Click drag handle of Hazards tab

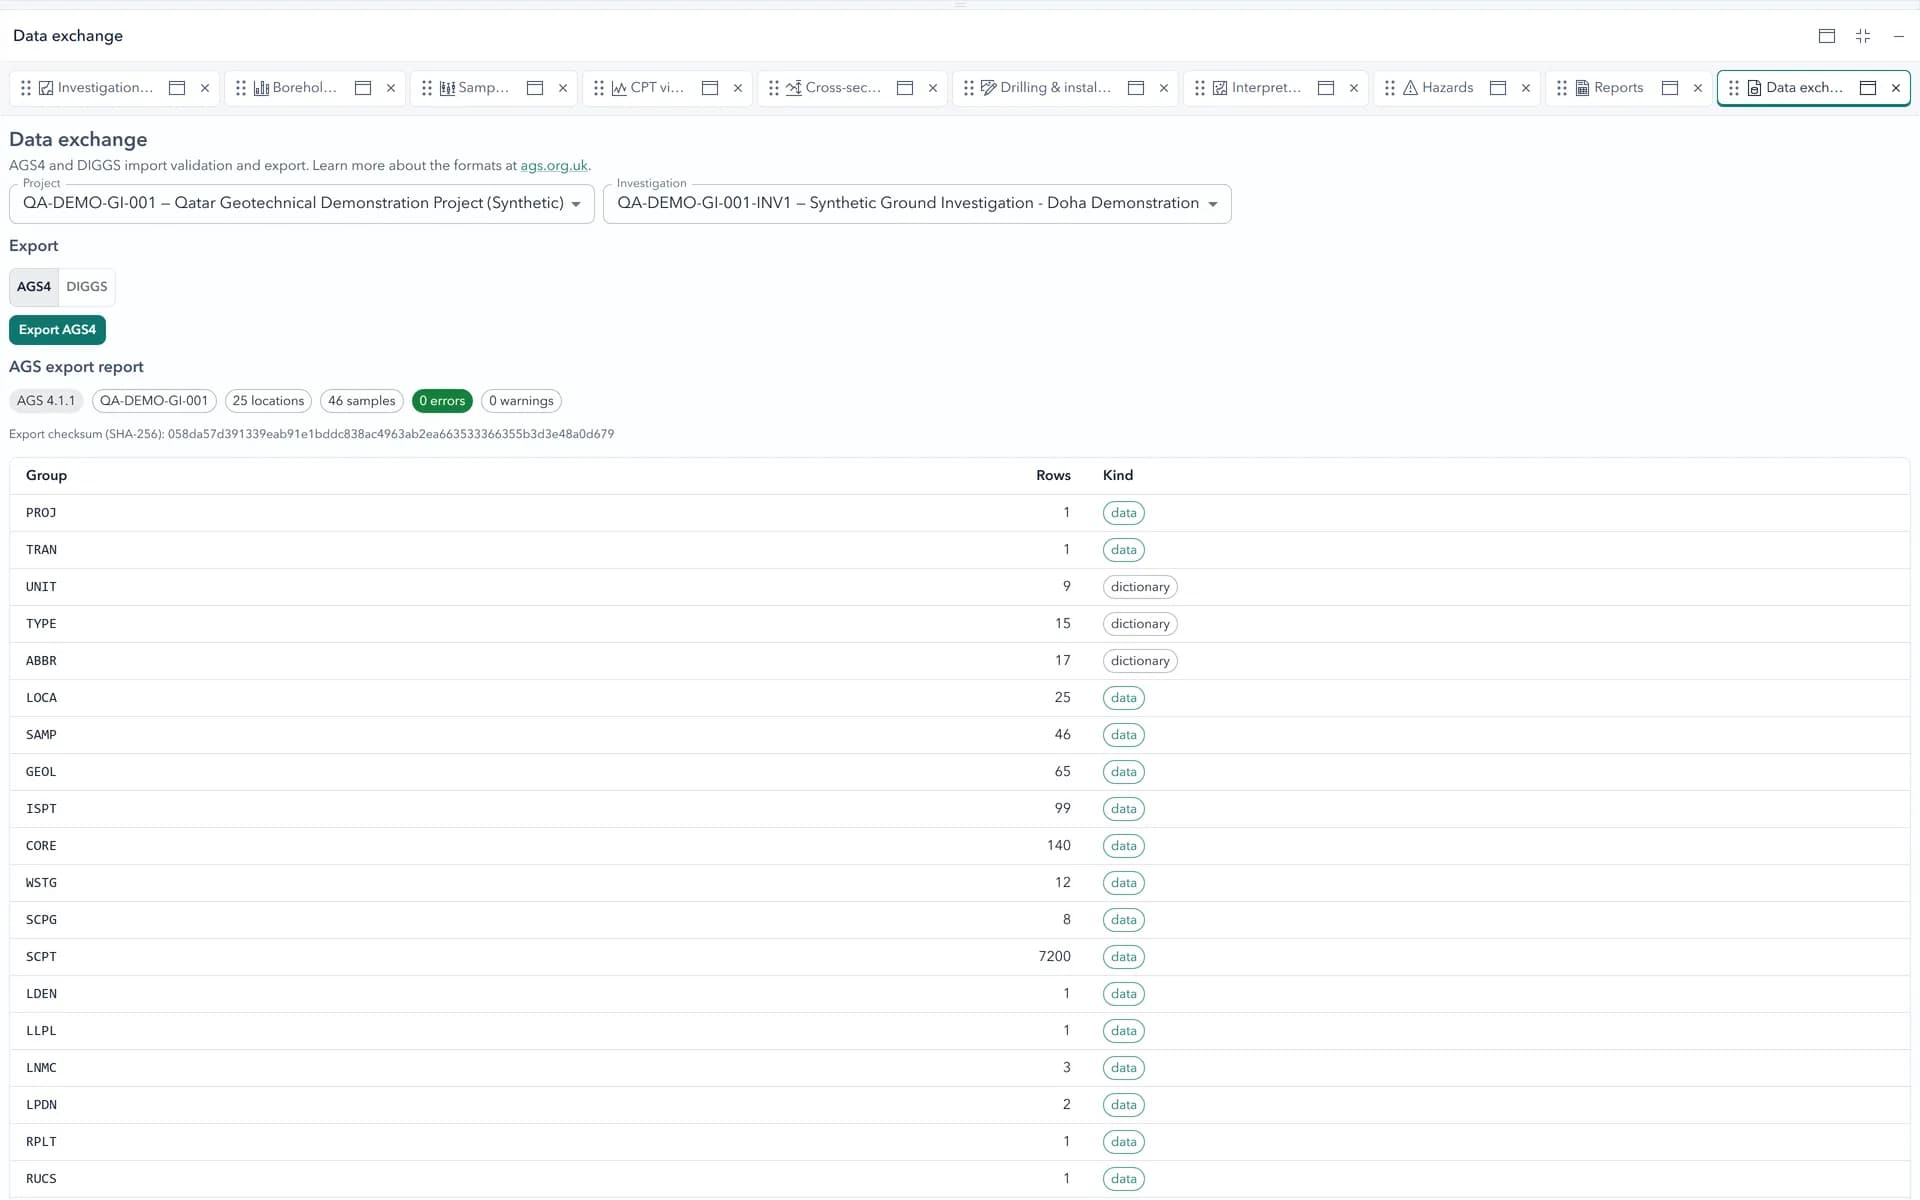coord(1390,88)
